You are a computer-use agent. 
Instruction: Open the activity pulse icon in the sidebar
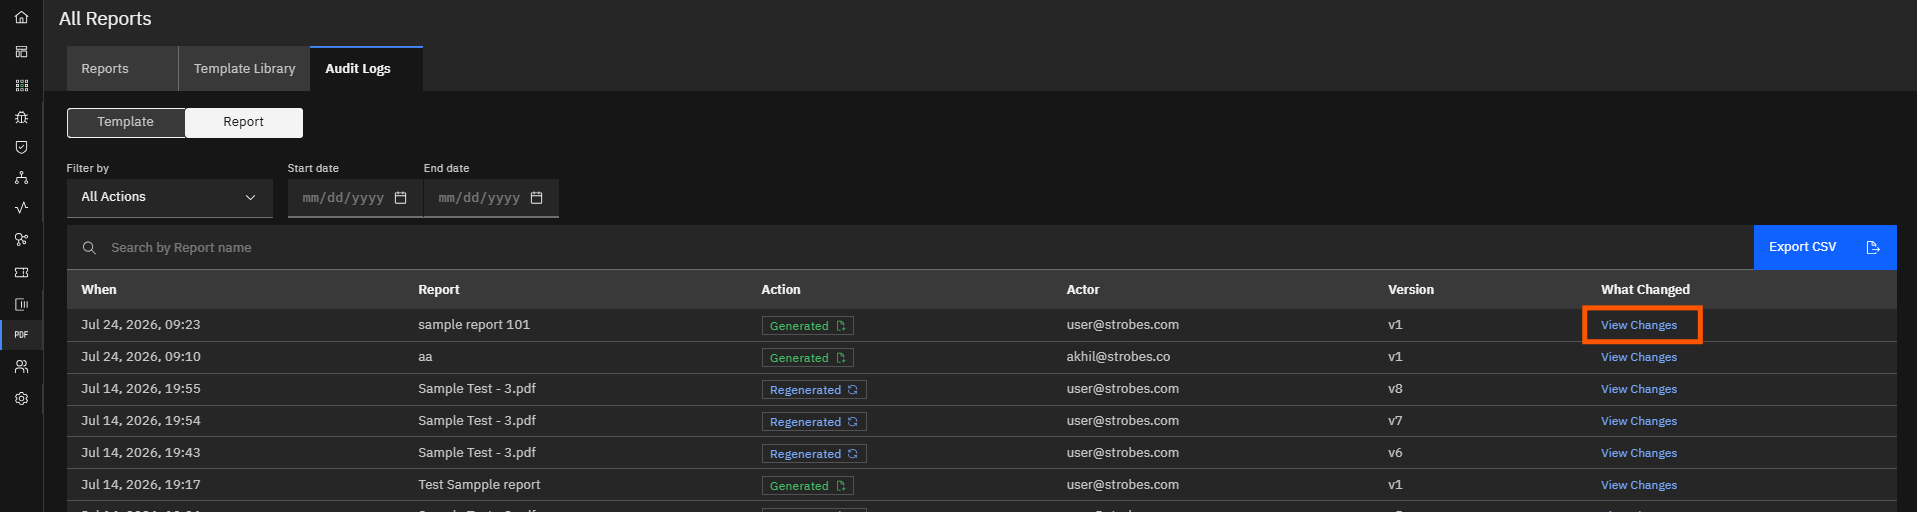[21, 208]
